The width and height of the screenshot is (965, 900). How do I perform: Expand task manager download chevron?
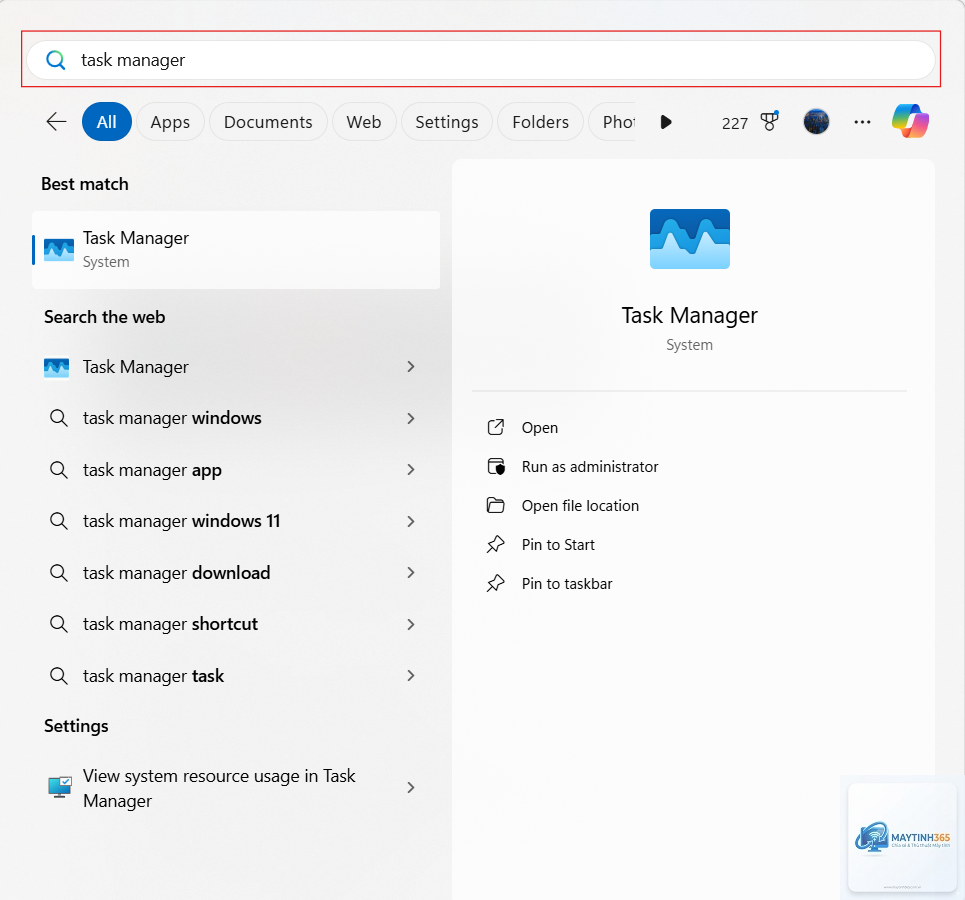coord(410,573)
